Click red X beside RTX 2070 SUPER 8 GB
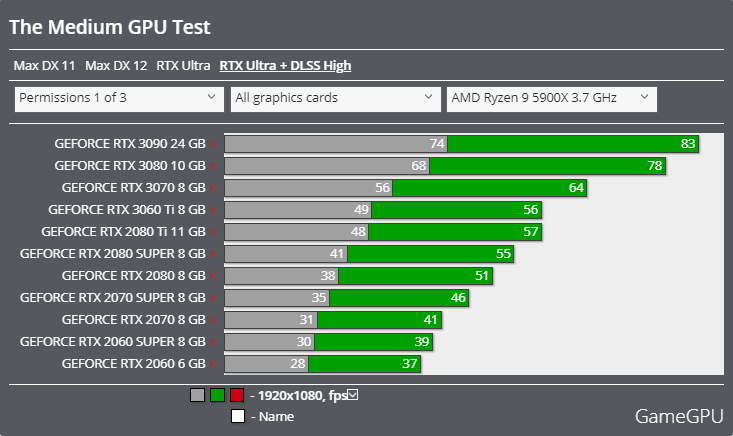The width and height of the screenshot is (733, 436). tap(213, 298)
